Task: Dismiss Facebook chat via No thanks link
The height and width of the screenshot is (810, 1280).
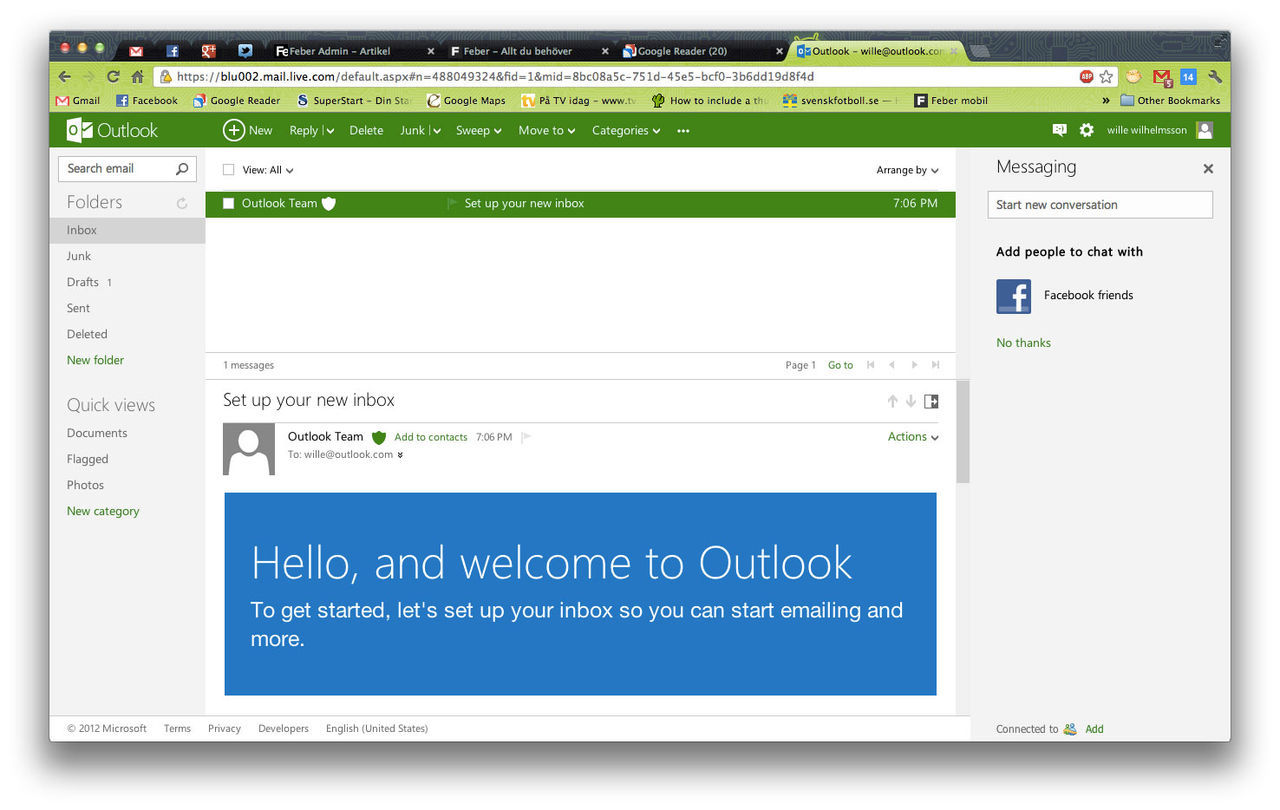Action: pyautogui.click(x=1023, y=342)
